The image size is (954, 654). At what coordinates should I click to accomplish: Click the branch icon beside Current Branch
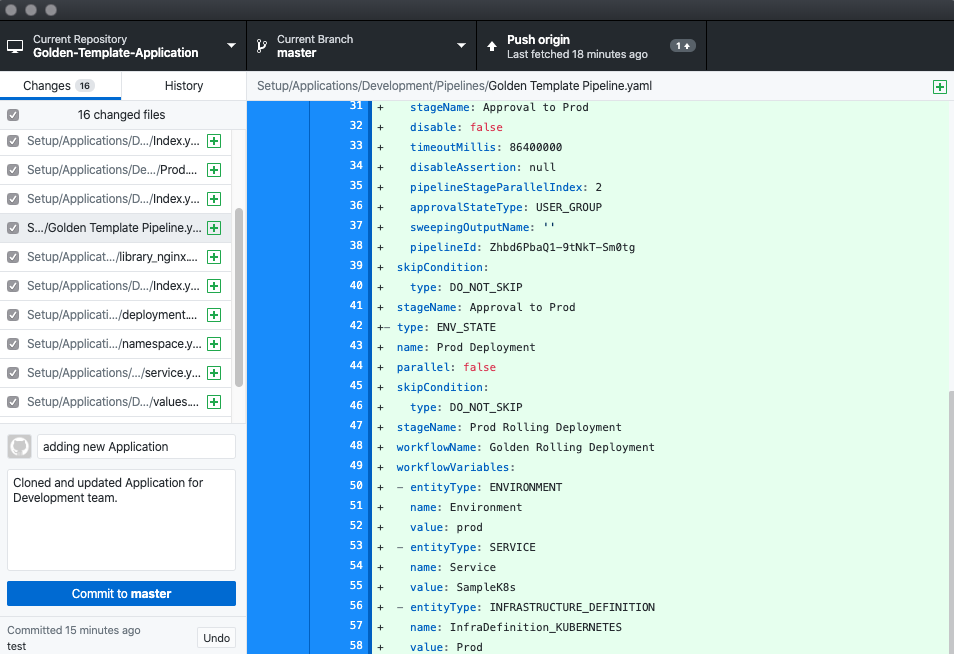click(262, 46)
